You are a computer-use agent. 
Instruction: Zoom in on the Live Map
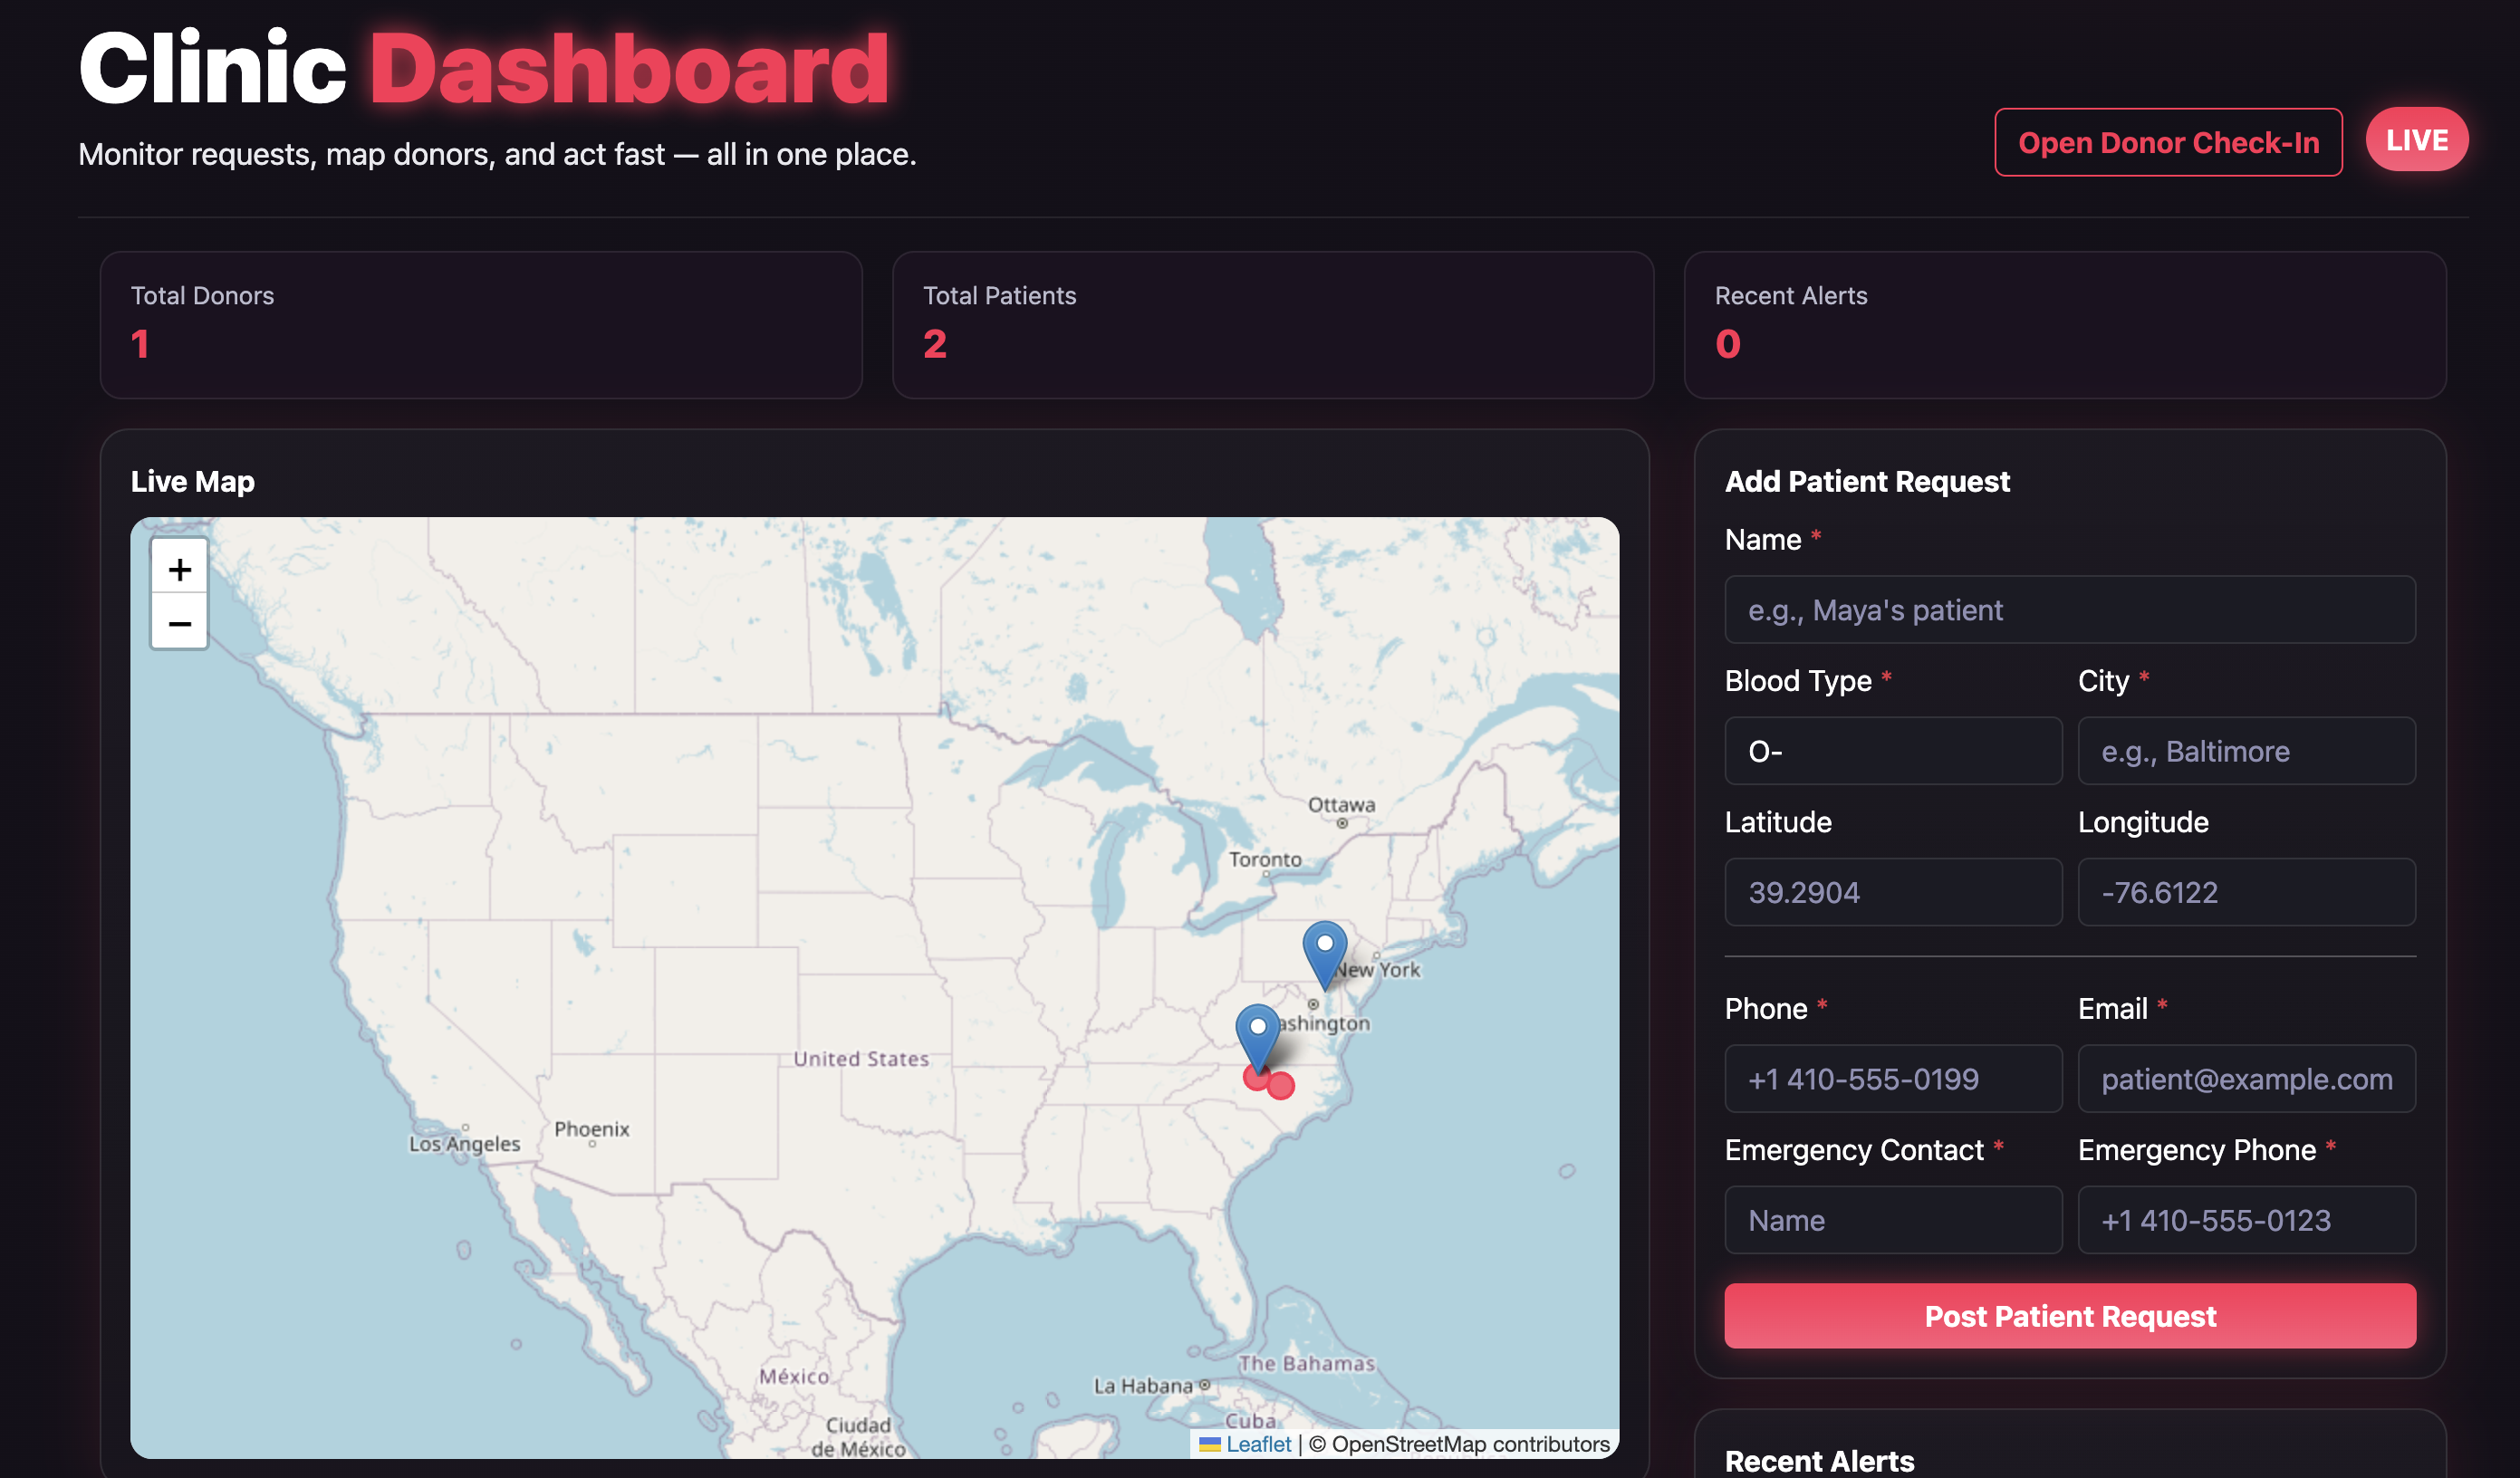click(x=179, y=569)
